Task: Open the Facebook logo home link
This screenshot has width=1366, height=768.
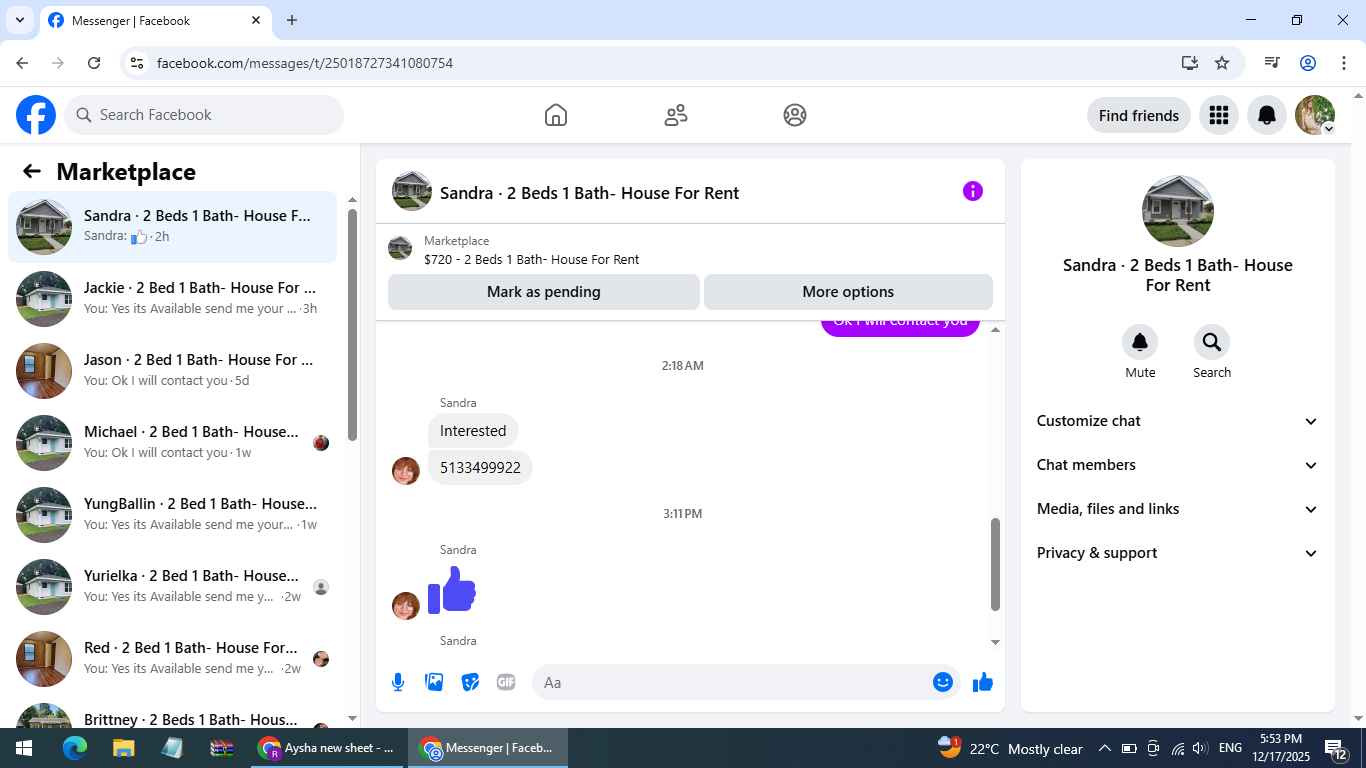Action: [36, 115]
